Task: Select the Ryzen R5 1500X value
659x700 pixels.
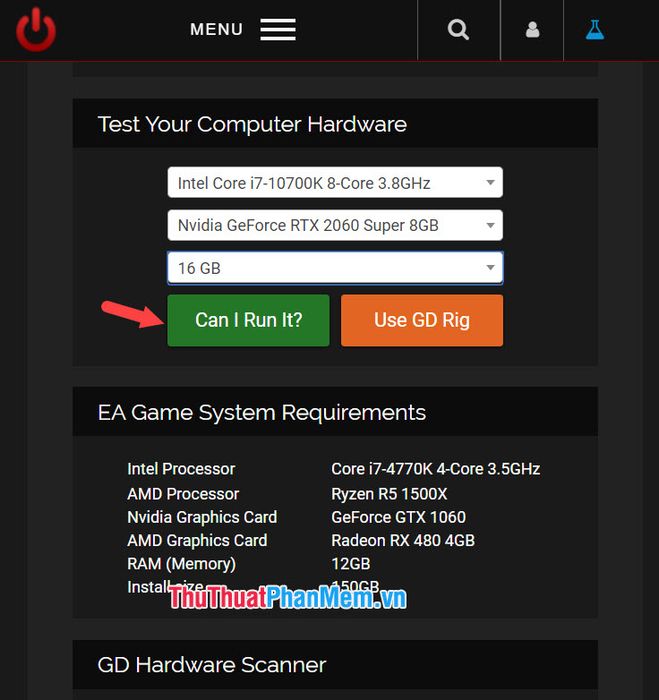Action: (x=389, y=494)
